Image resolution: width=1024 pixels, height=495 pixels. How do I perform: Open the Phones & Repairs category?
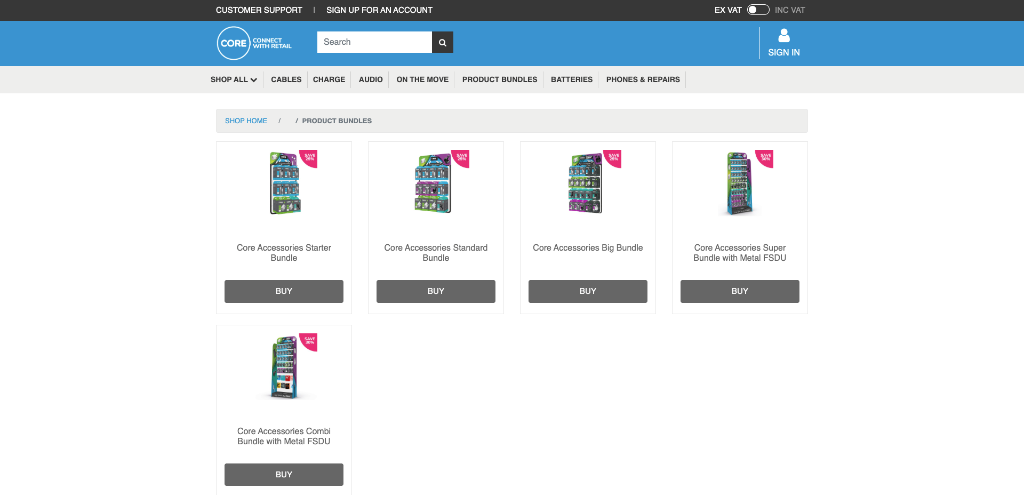coord(643,80)
